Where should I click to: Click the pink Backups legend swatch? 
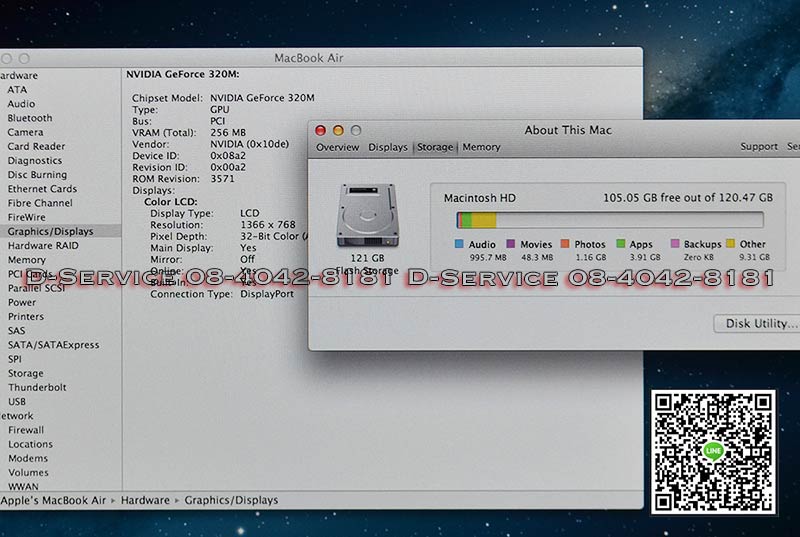(x=675, y=244)
